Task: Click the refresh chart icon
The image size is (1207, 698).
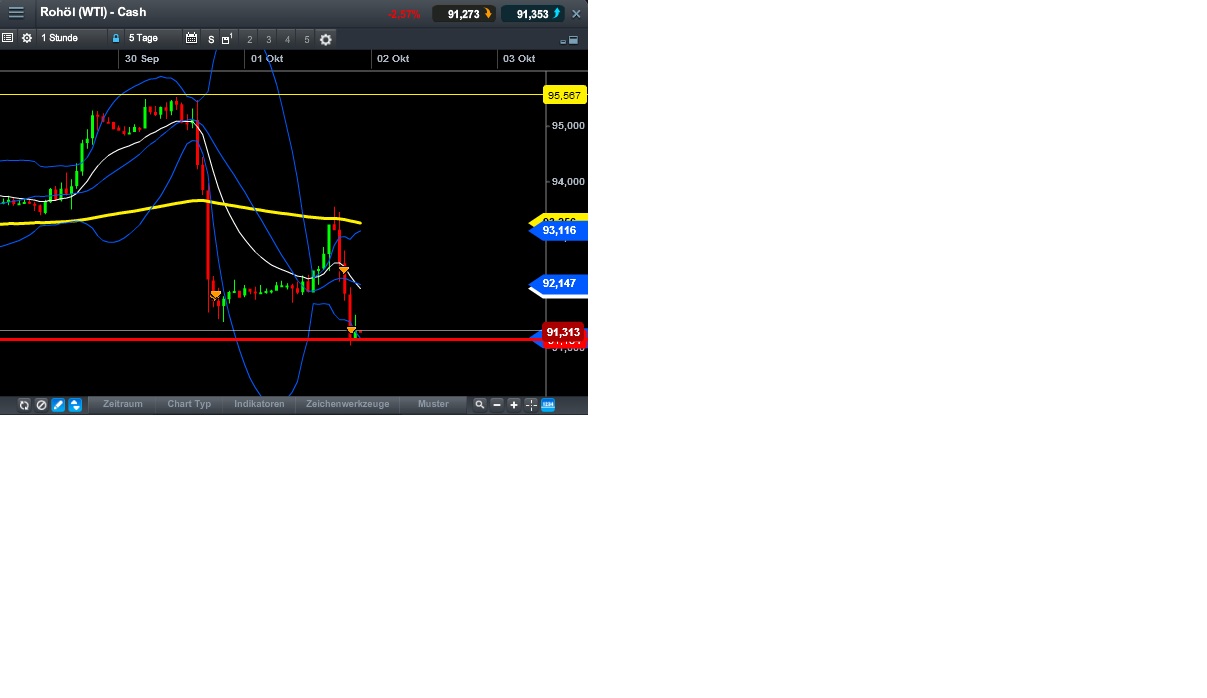Action: click(x=24, y=405)
